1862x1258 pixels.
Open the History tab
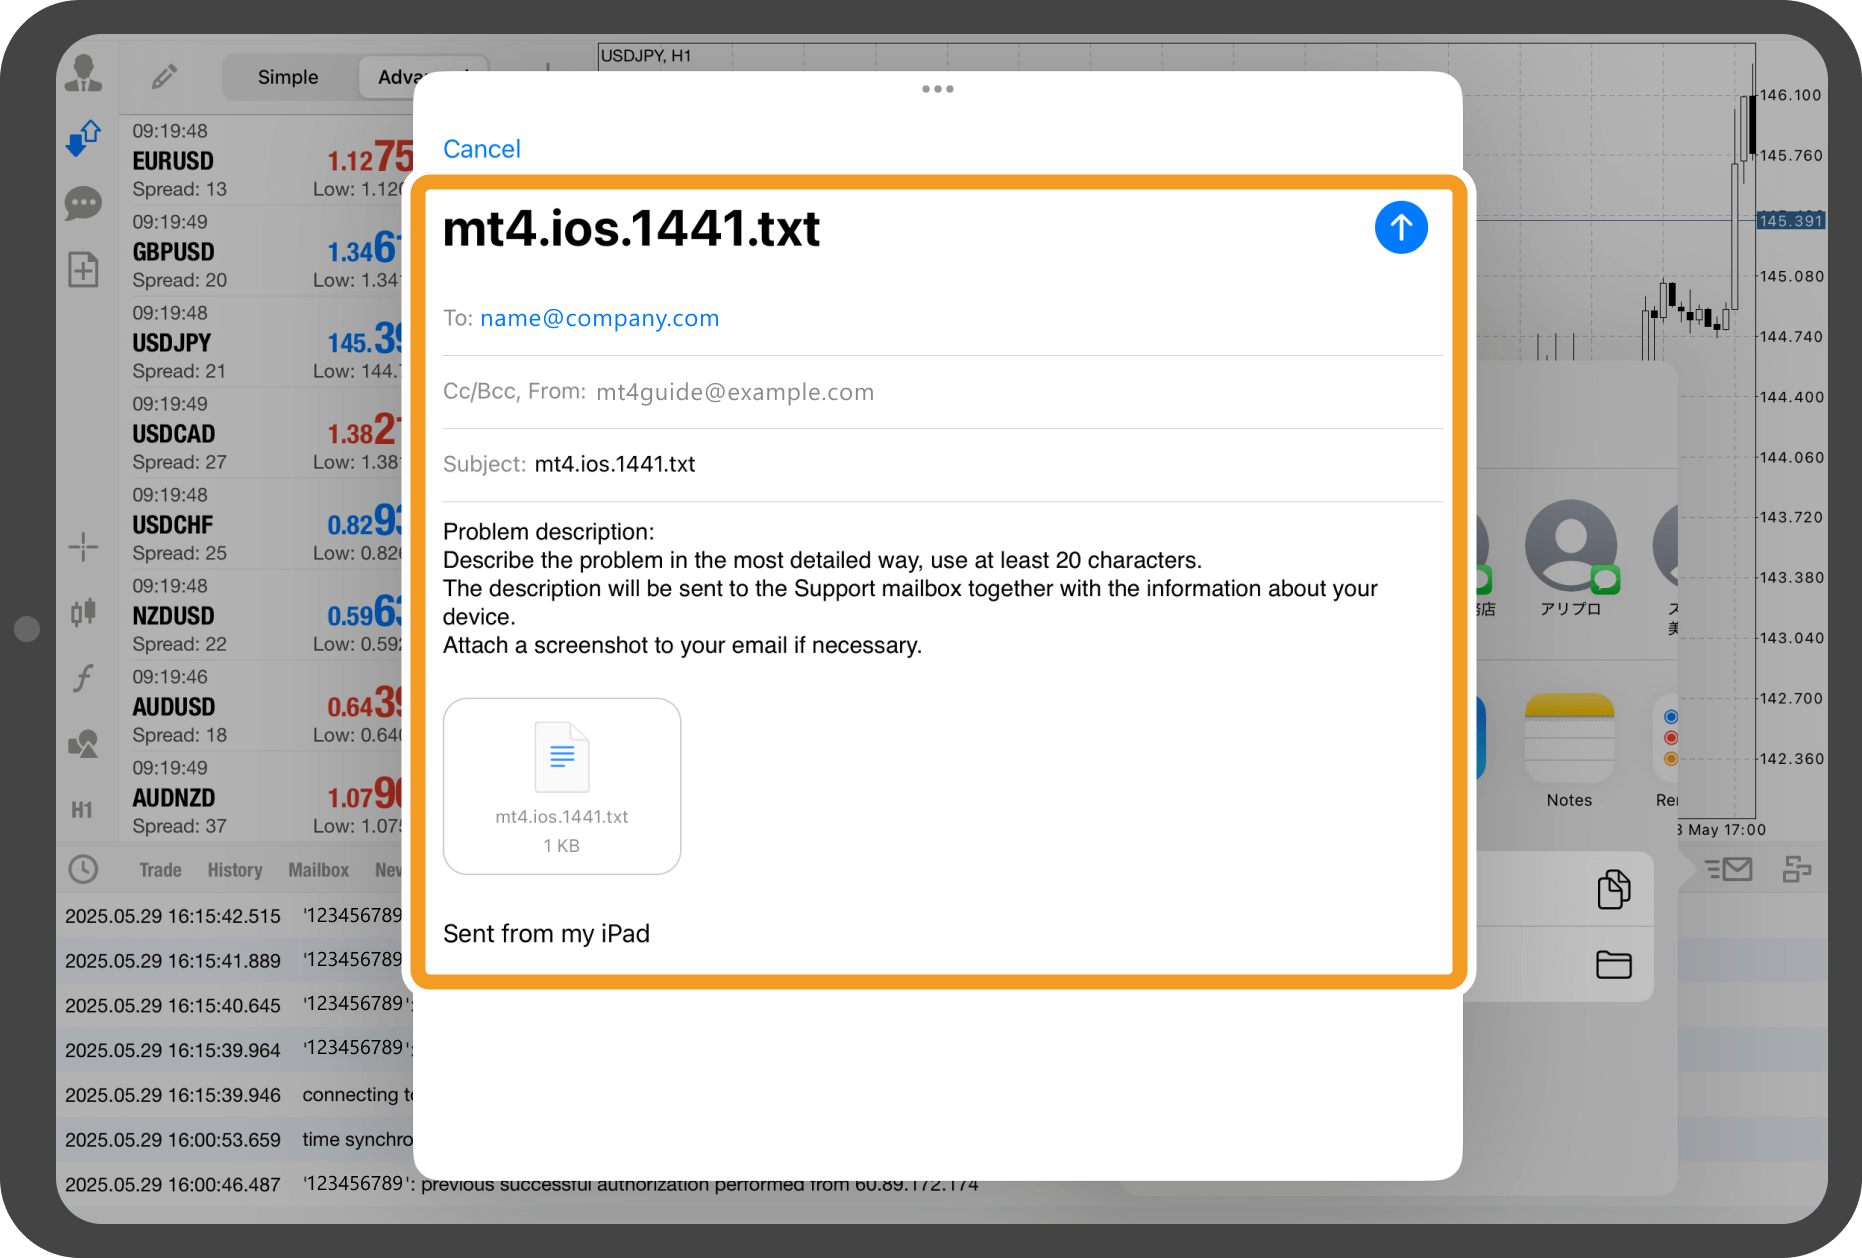tap(235, 870)
